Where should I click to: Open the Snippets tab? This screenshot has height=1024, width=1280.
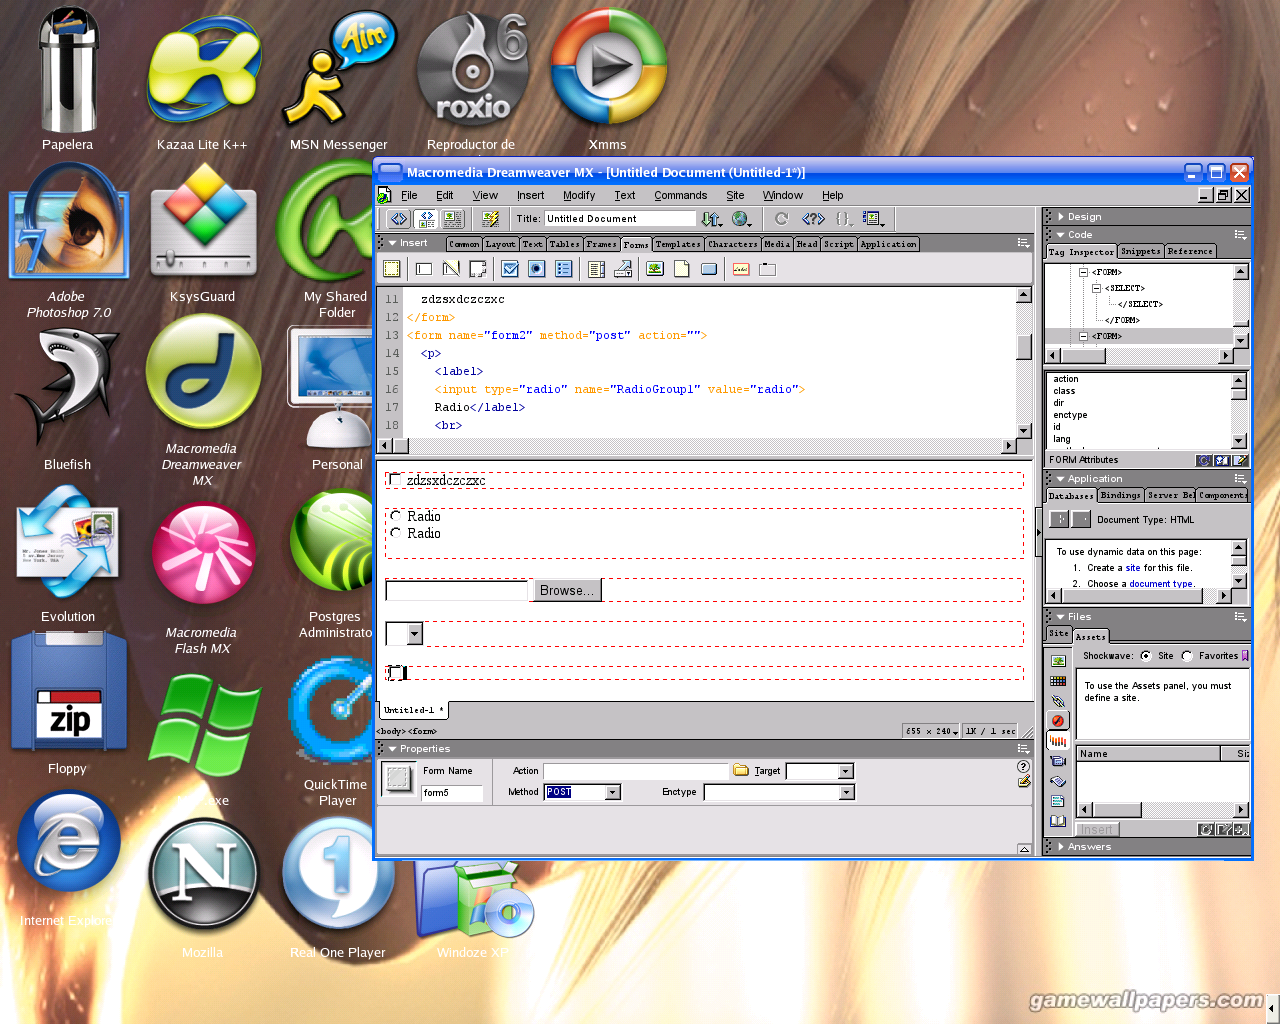click(1140, 251)
